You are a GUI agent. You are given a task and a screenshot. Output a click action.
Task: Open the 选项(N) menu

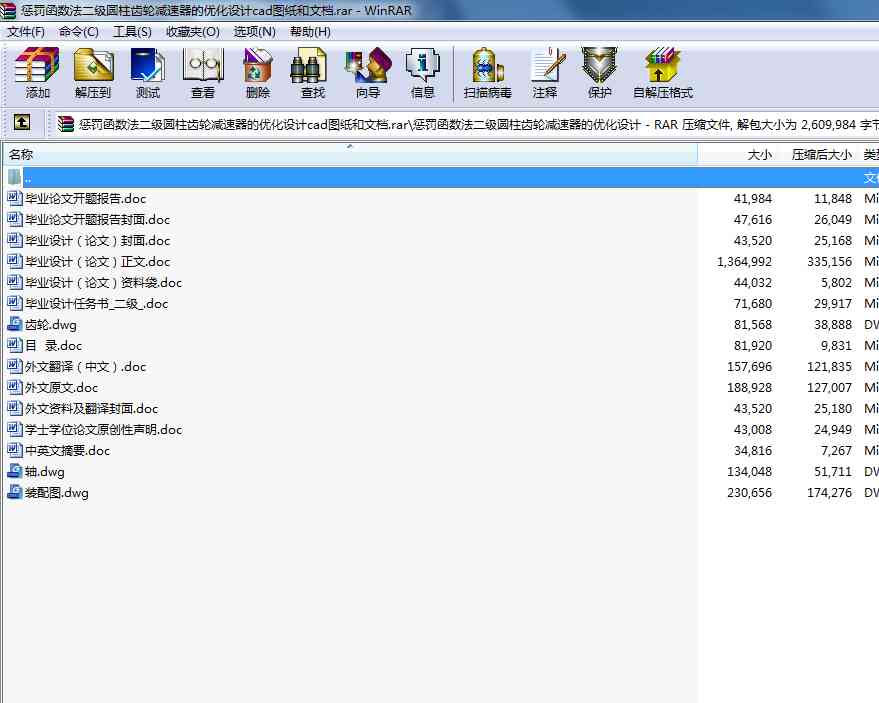click(x=254, y=31)
